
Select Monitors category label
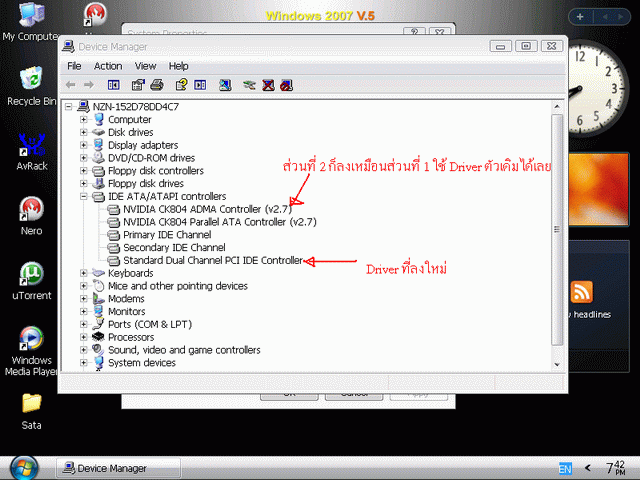click(x=127, y=311)
